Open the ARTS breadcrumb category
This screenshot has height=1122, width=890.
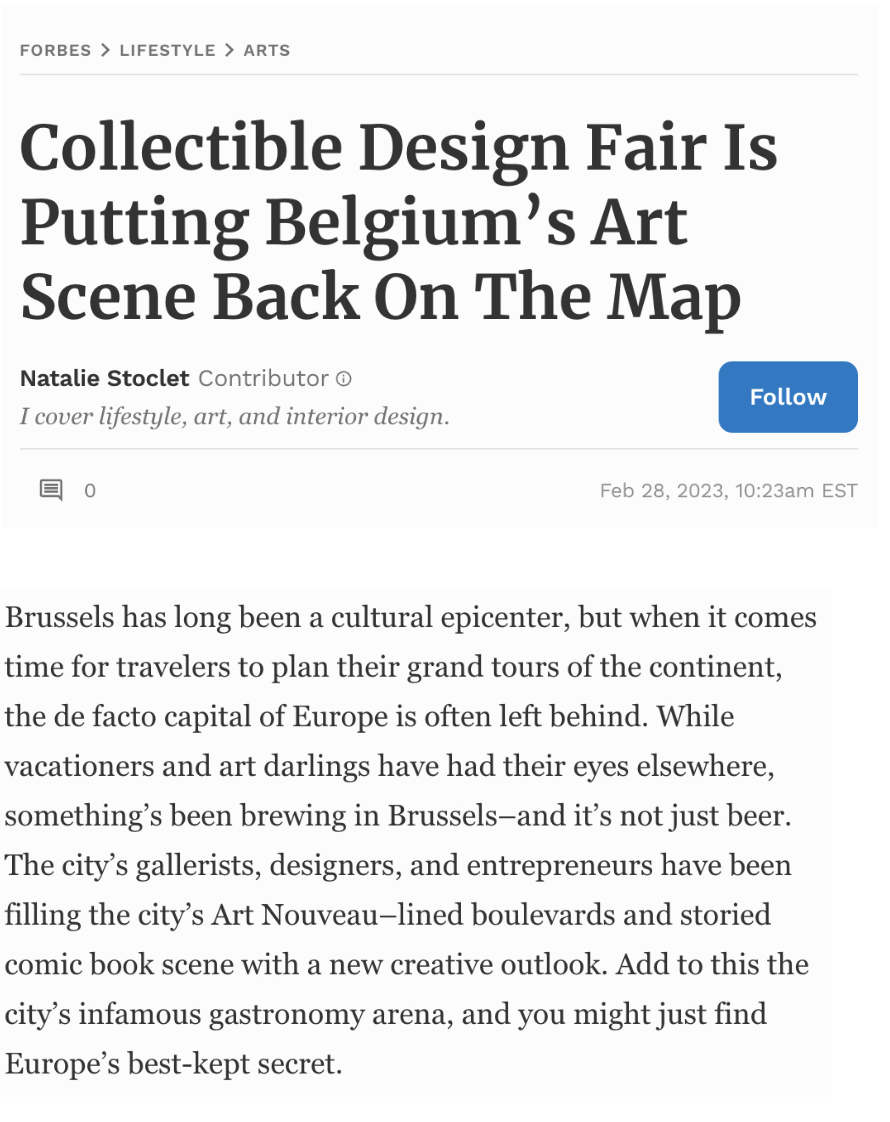coord(267,50)
